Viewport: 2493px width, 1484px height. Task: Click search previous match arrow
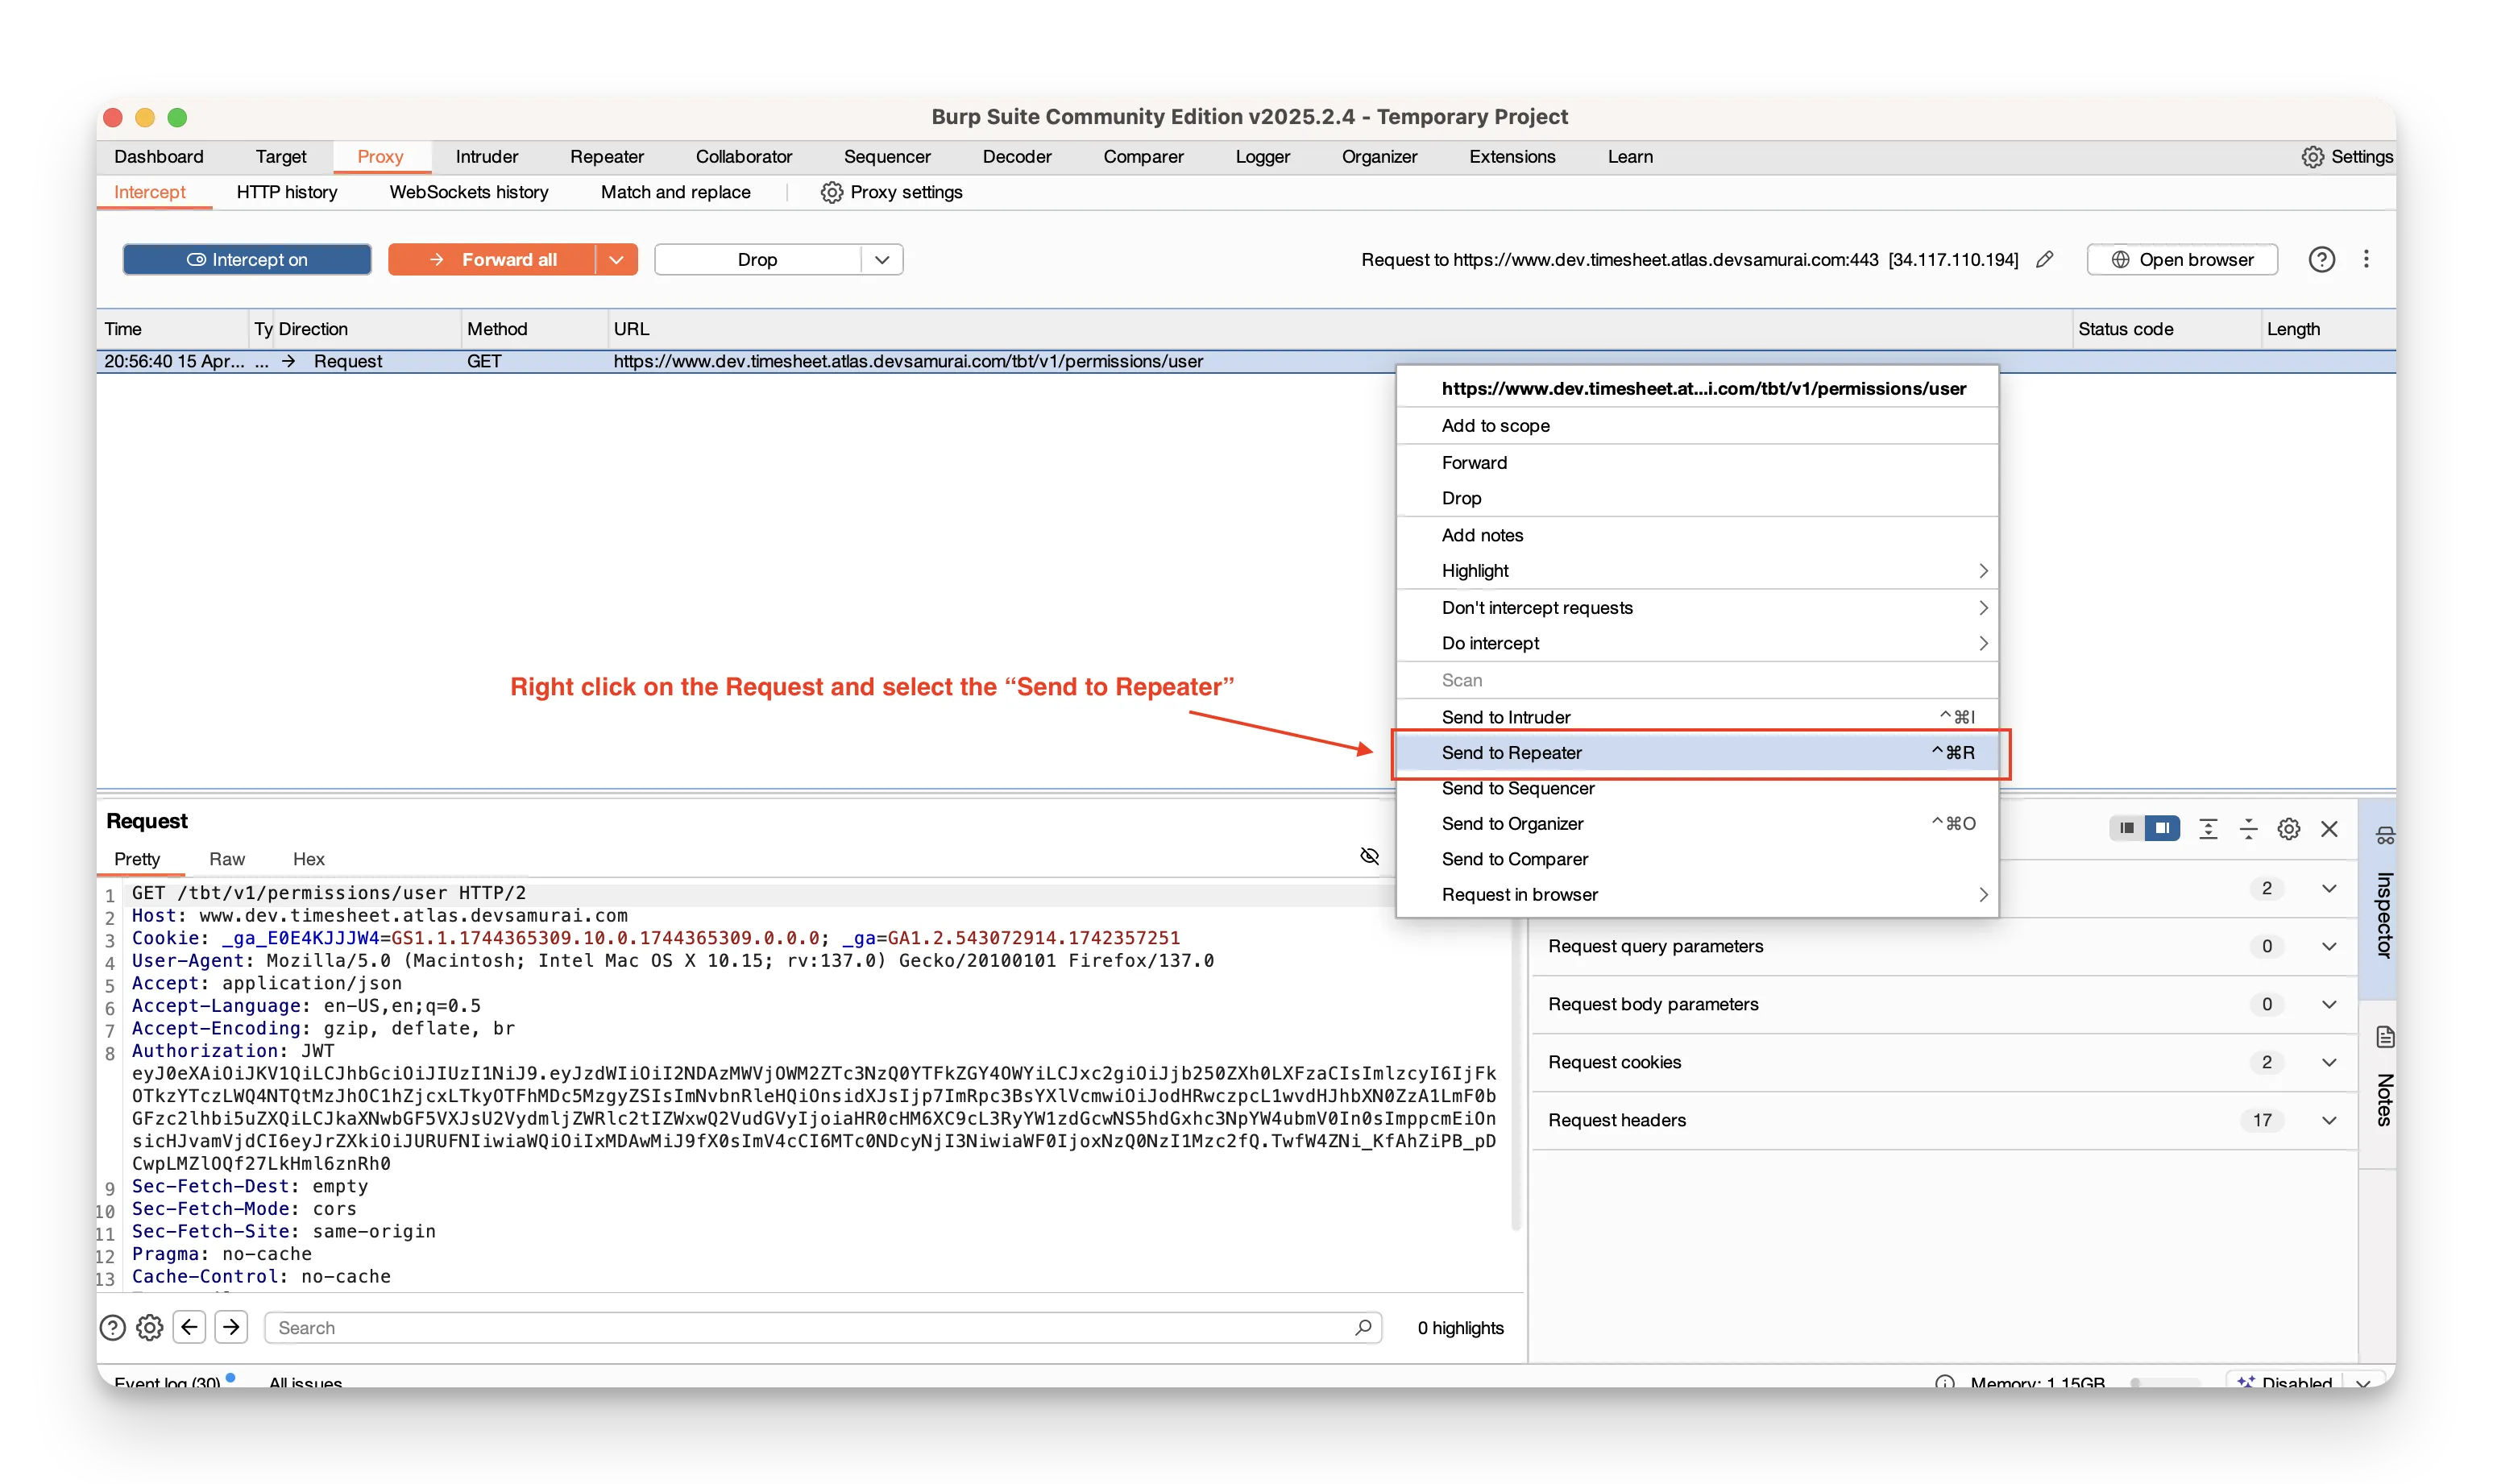(189, 1327)
